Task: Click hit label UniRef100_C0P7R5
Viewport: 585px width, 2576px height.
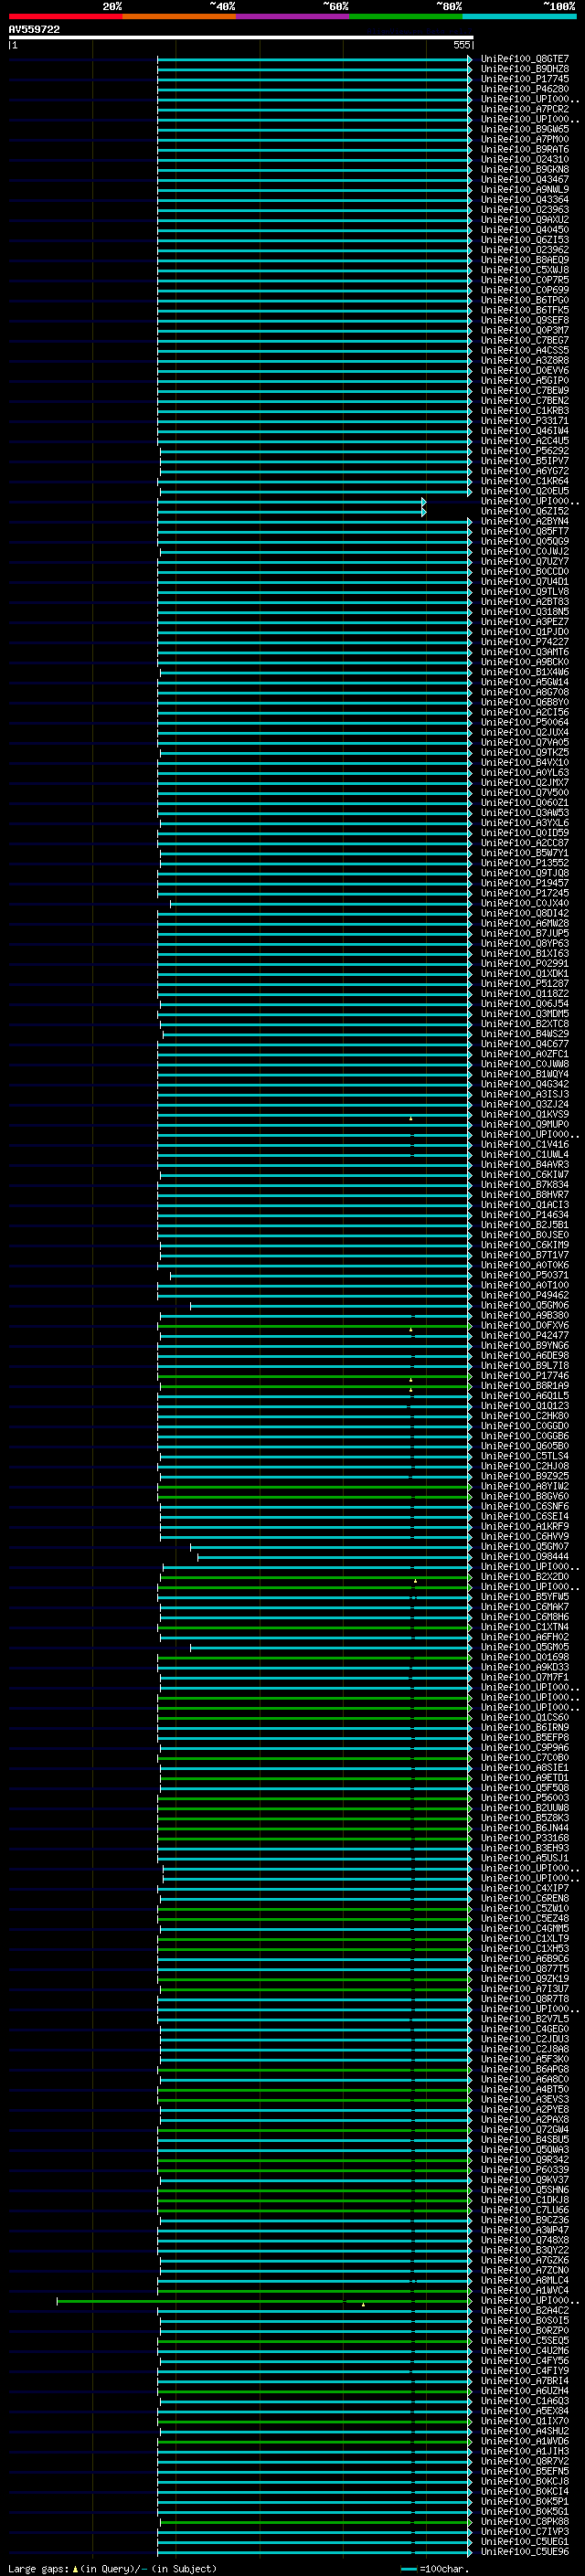Action: coord(524,280)
